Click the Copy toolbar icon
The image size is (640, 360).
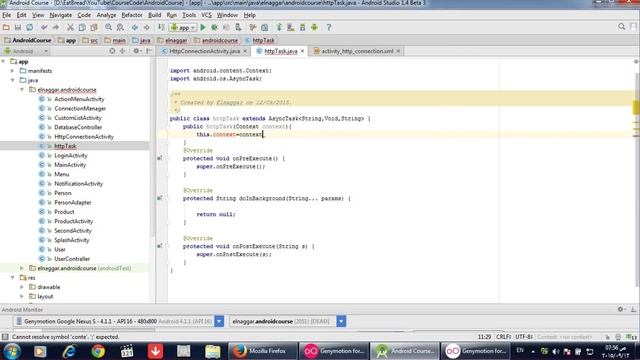pyautogui.click(x=82, y=27)
